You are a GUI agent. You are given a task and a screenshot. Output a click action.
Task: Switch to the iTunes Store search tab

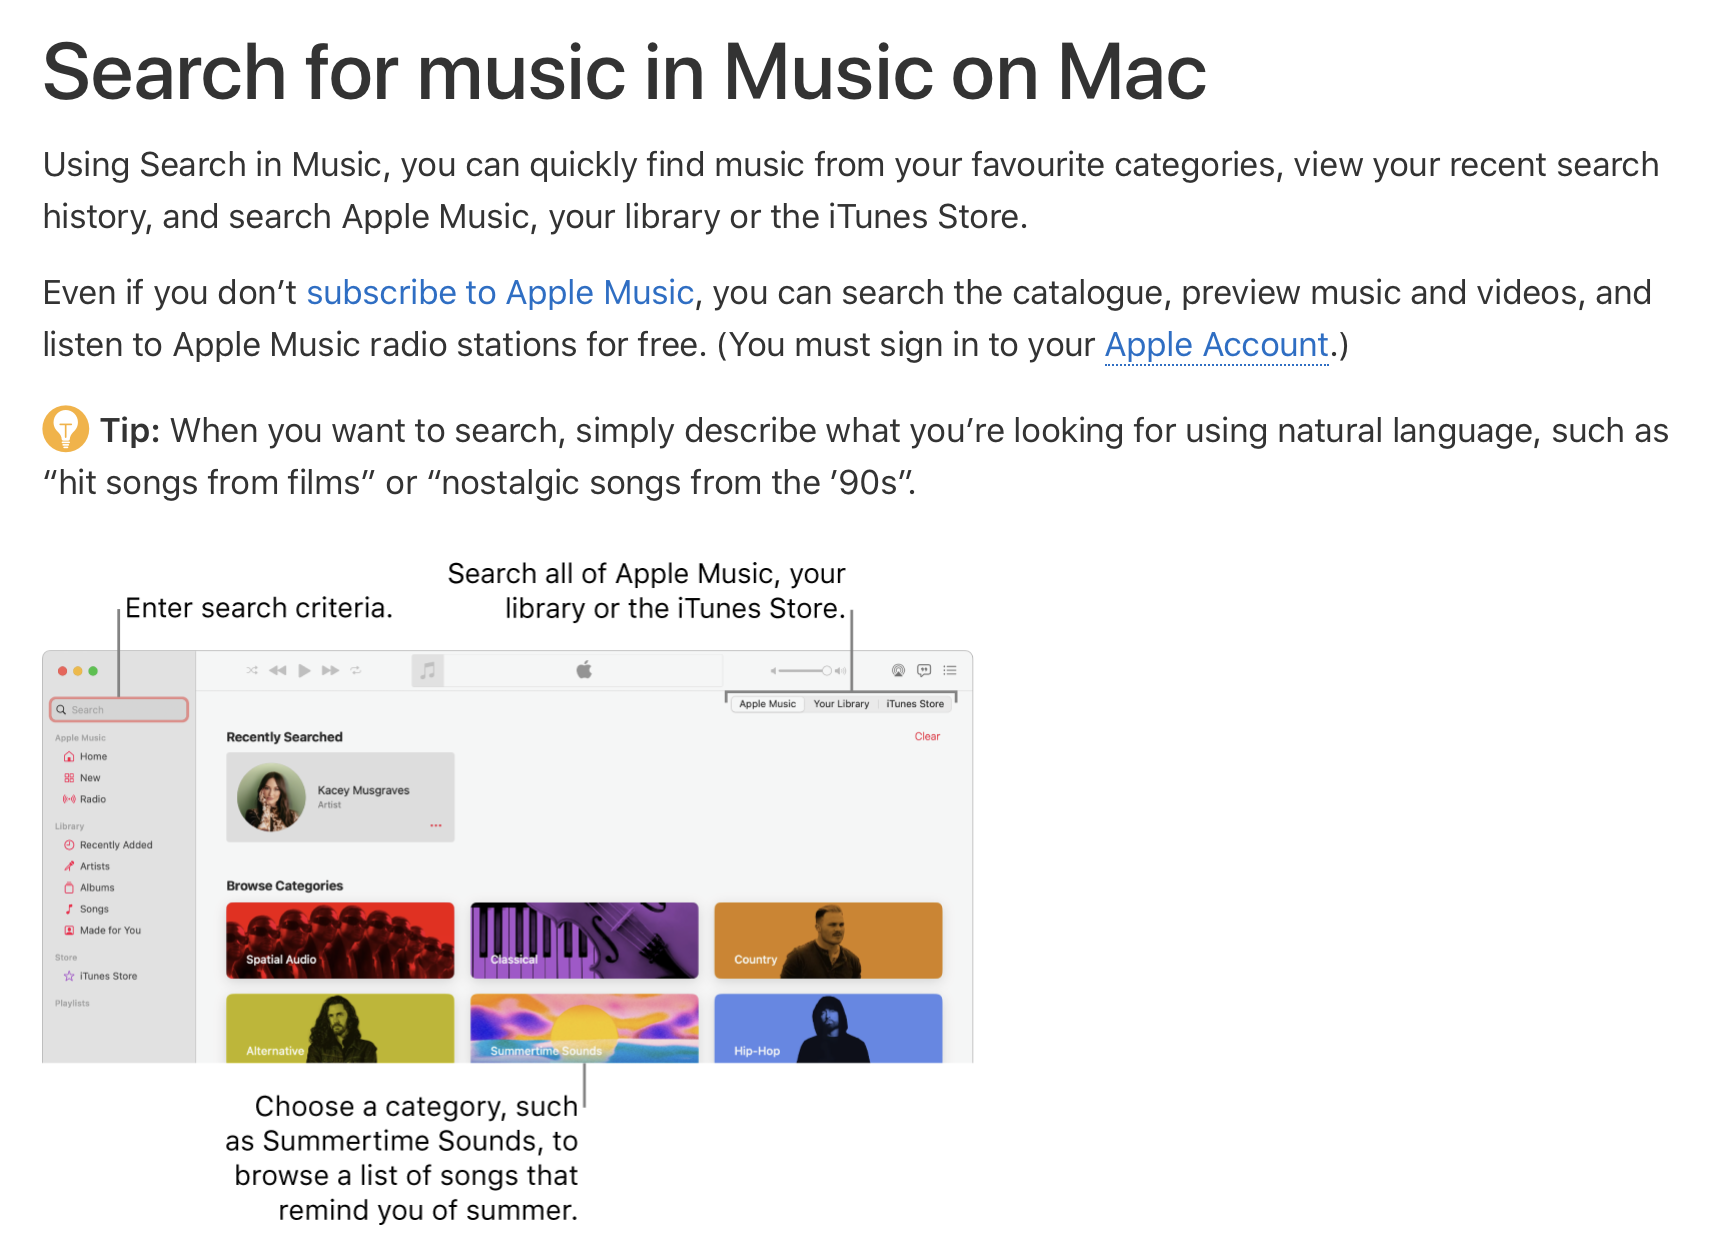tap(915, 704)
